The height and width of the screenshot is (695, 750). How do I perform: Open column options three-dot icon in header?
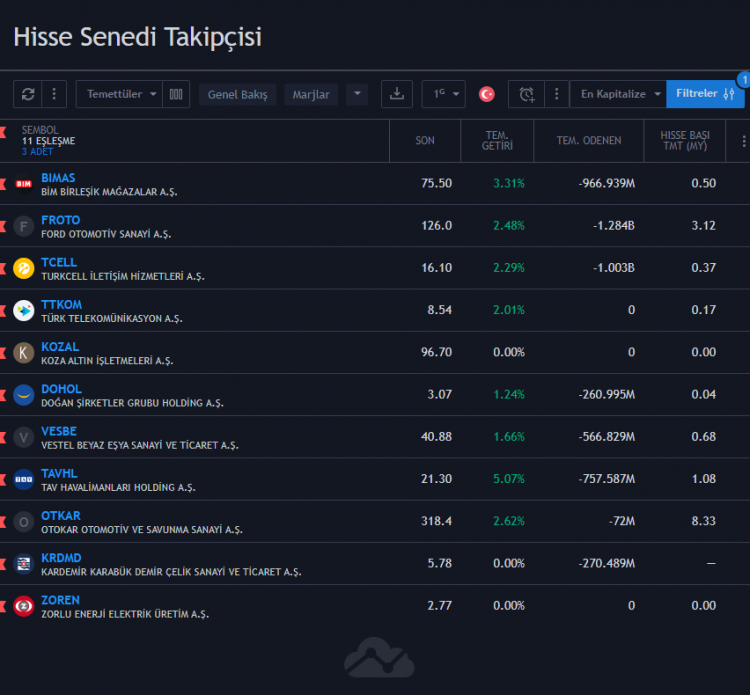743,141
